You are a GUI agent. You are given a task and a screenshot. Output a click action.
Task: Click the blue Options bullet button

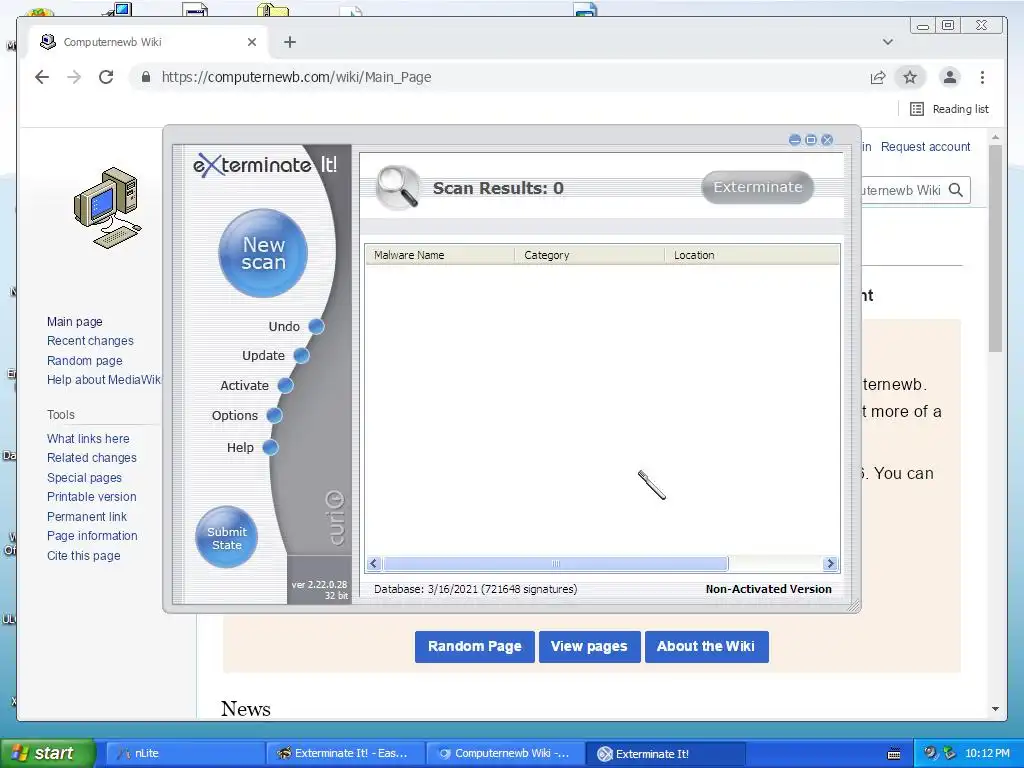[x=274, y=415]
